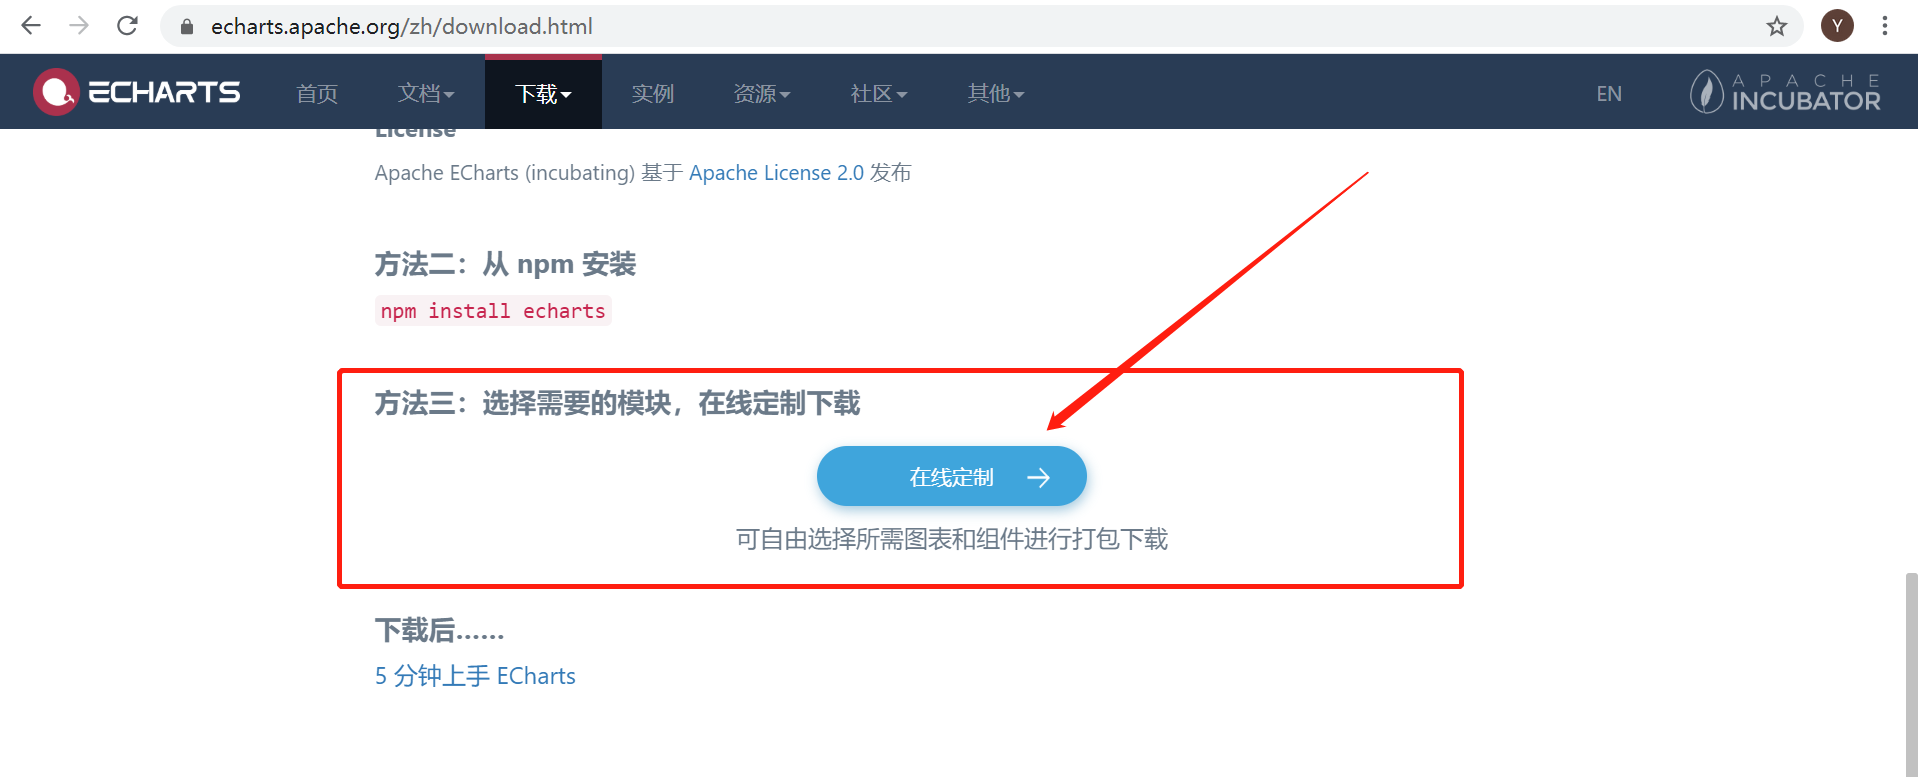Click the browser back arrow
The height and width of the screenshot is (777, 1918).
(x=31, y=26)
